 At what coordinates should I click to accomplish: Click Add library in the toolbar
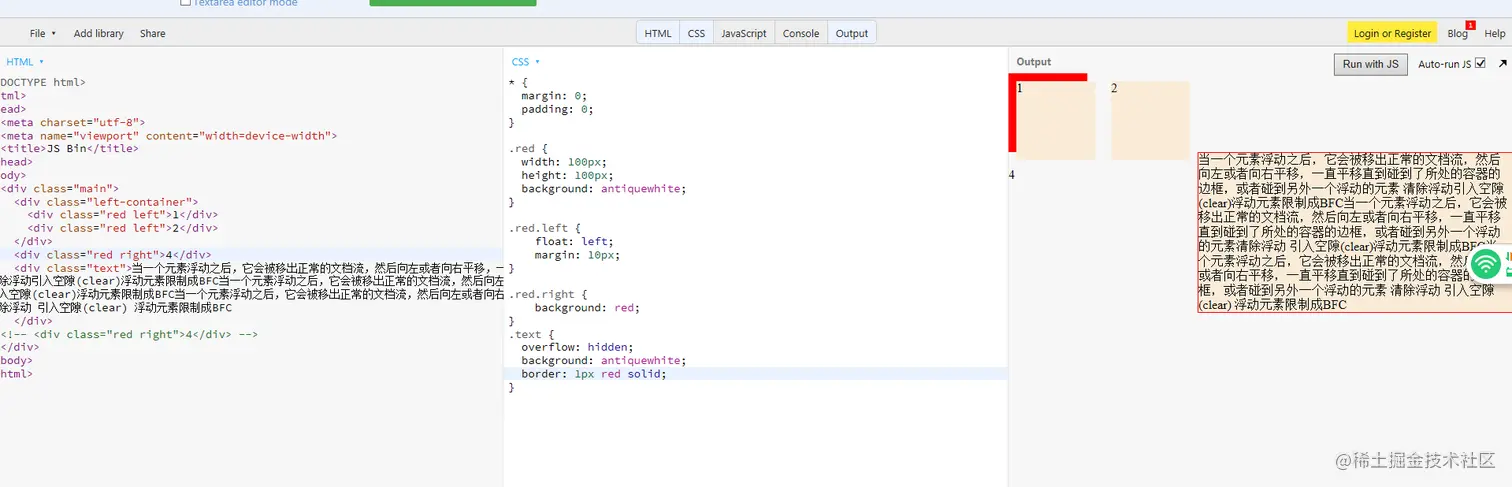(98, 33)
